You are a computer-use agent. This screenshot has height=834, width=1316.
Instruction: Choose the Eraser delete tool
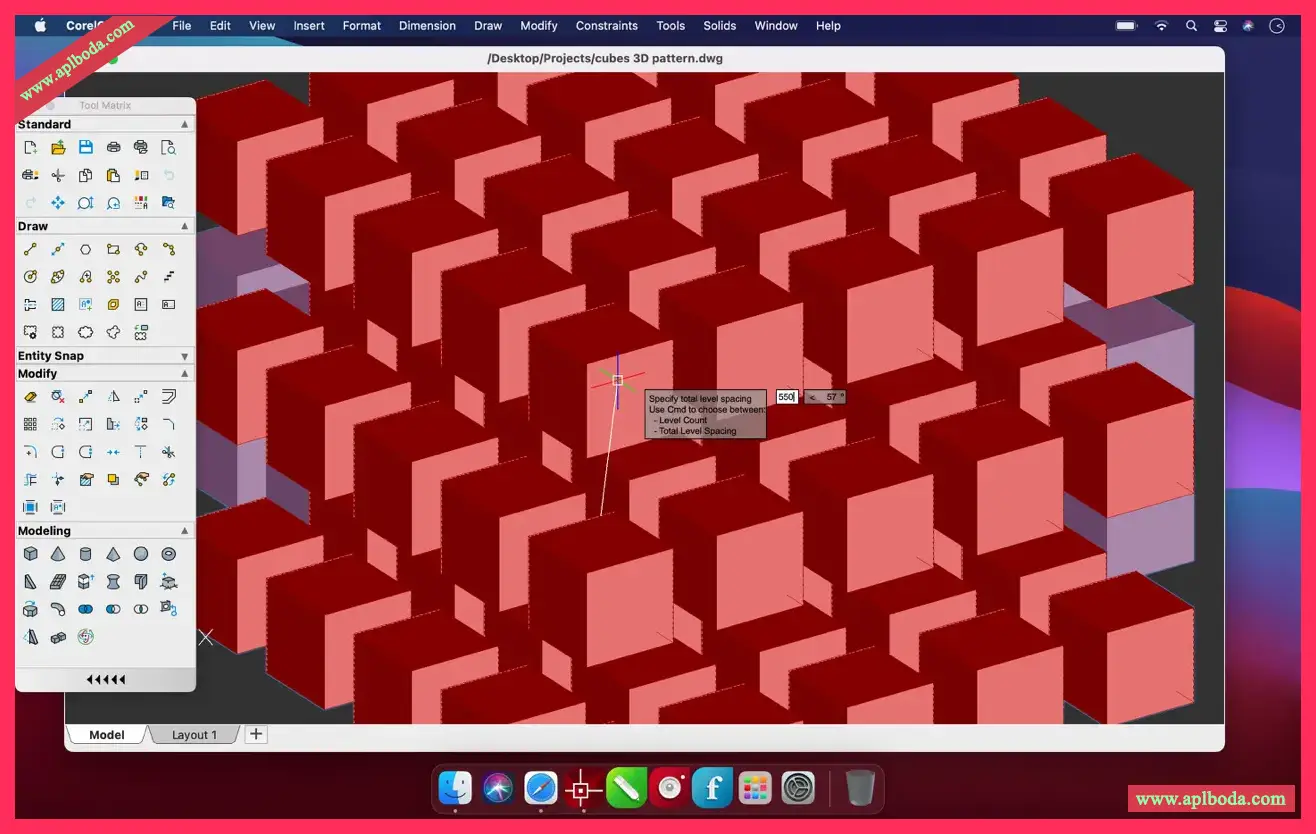click(30, 397)
